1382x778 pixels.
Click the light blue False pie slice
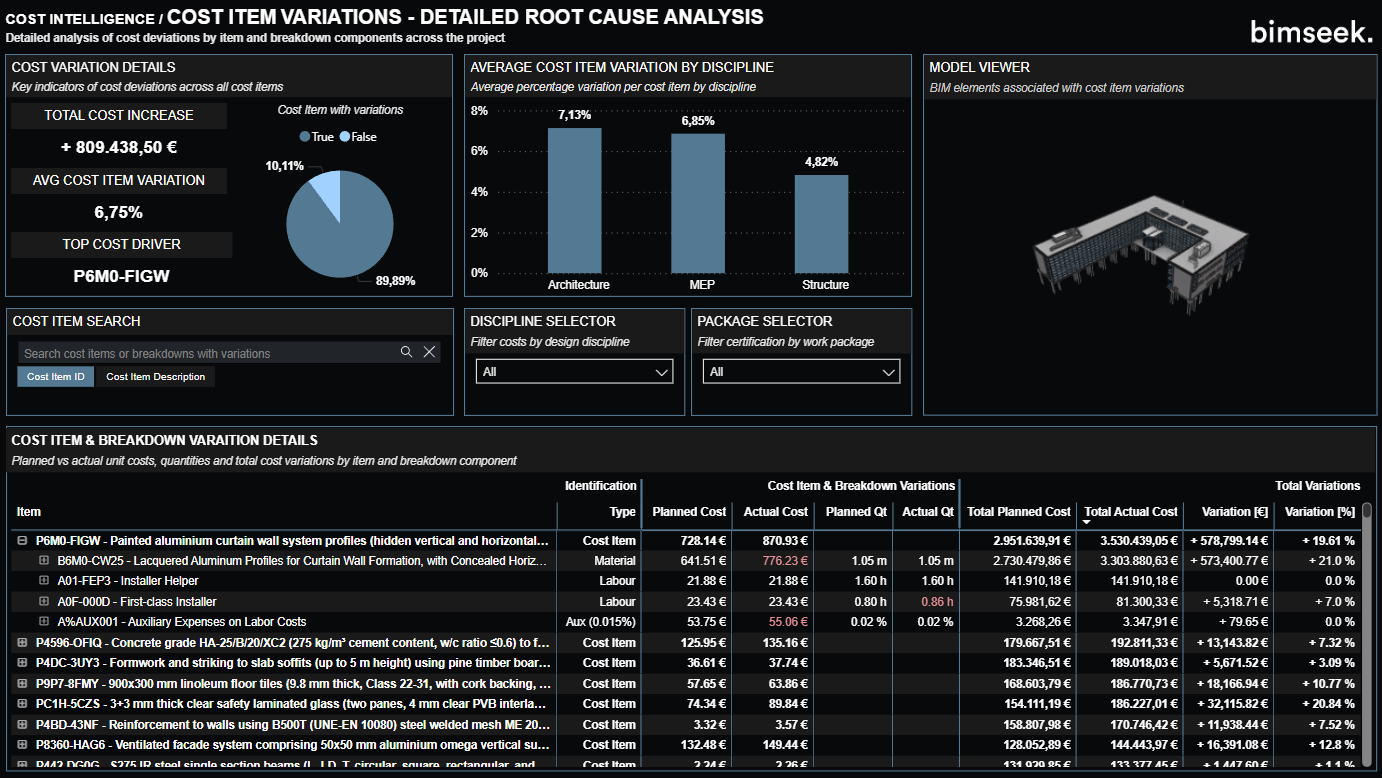326,195
